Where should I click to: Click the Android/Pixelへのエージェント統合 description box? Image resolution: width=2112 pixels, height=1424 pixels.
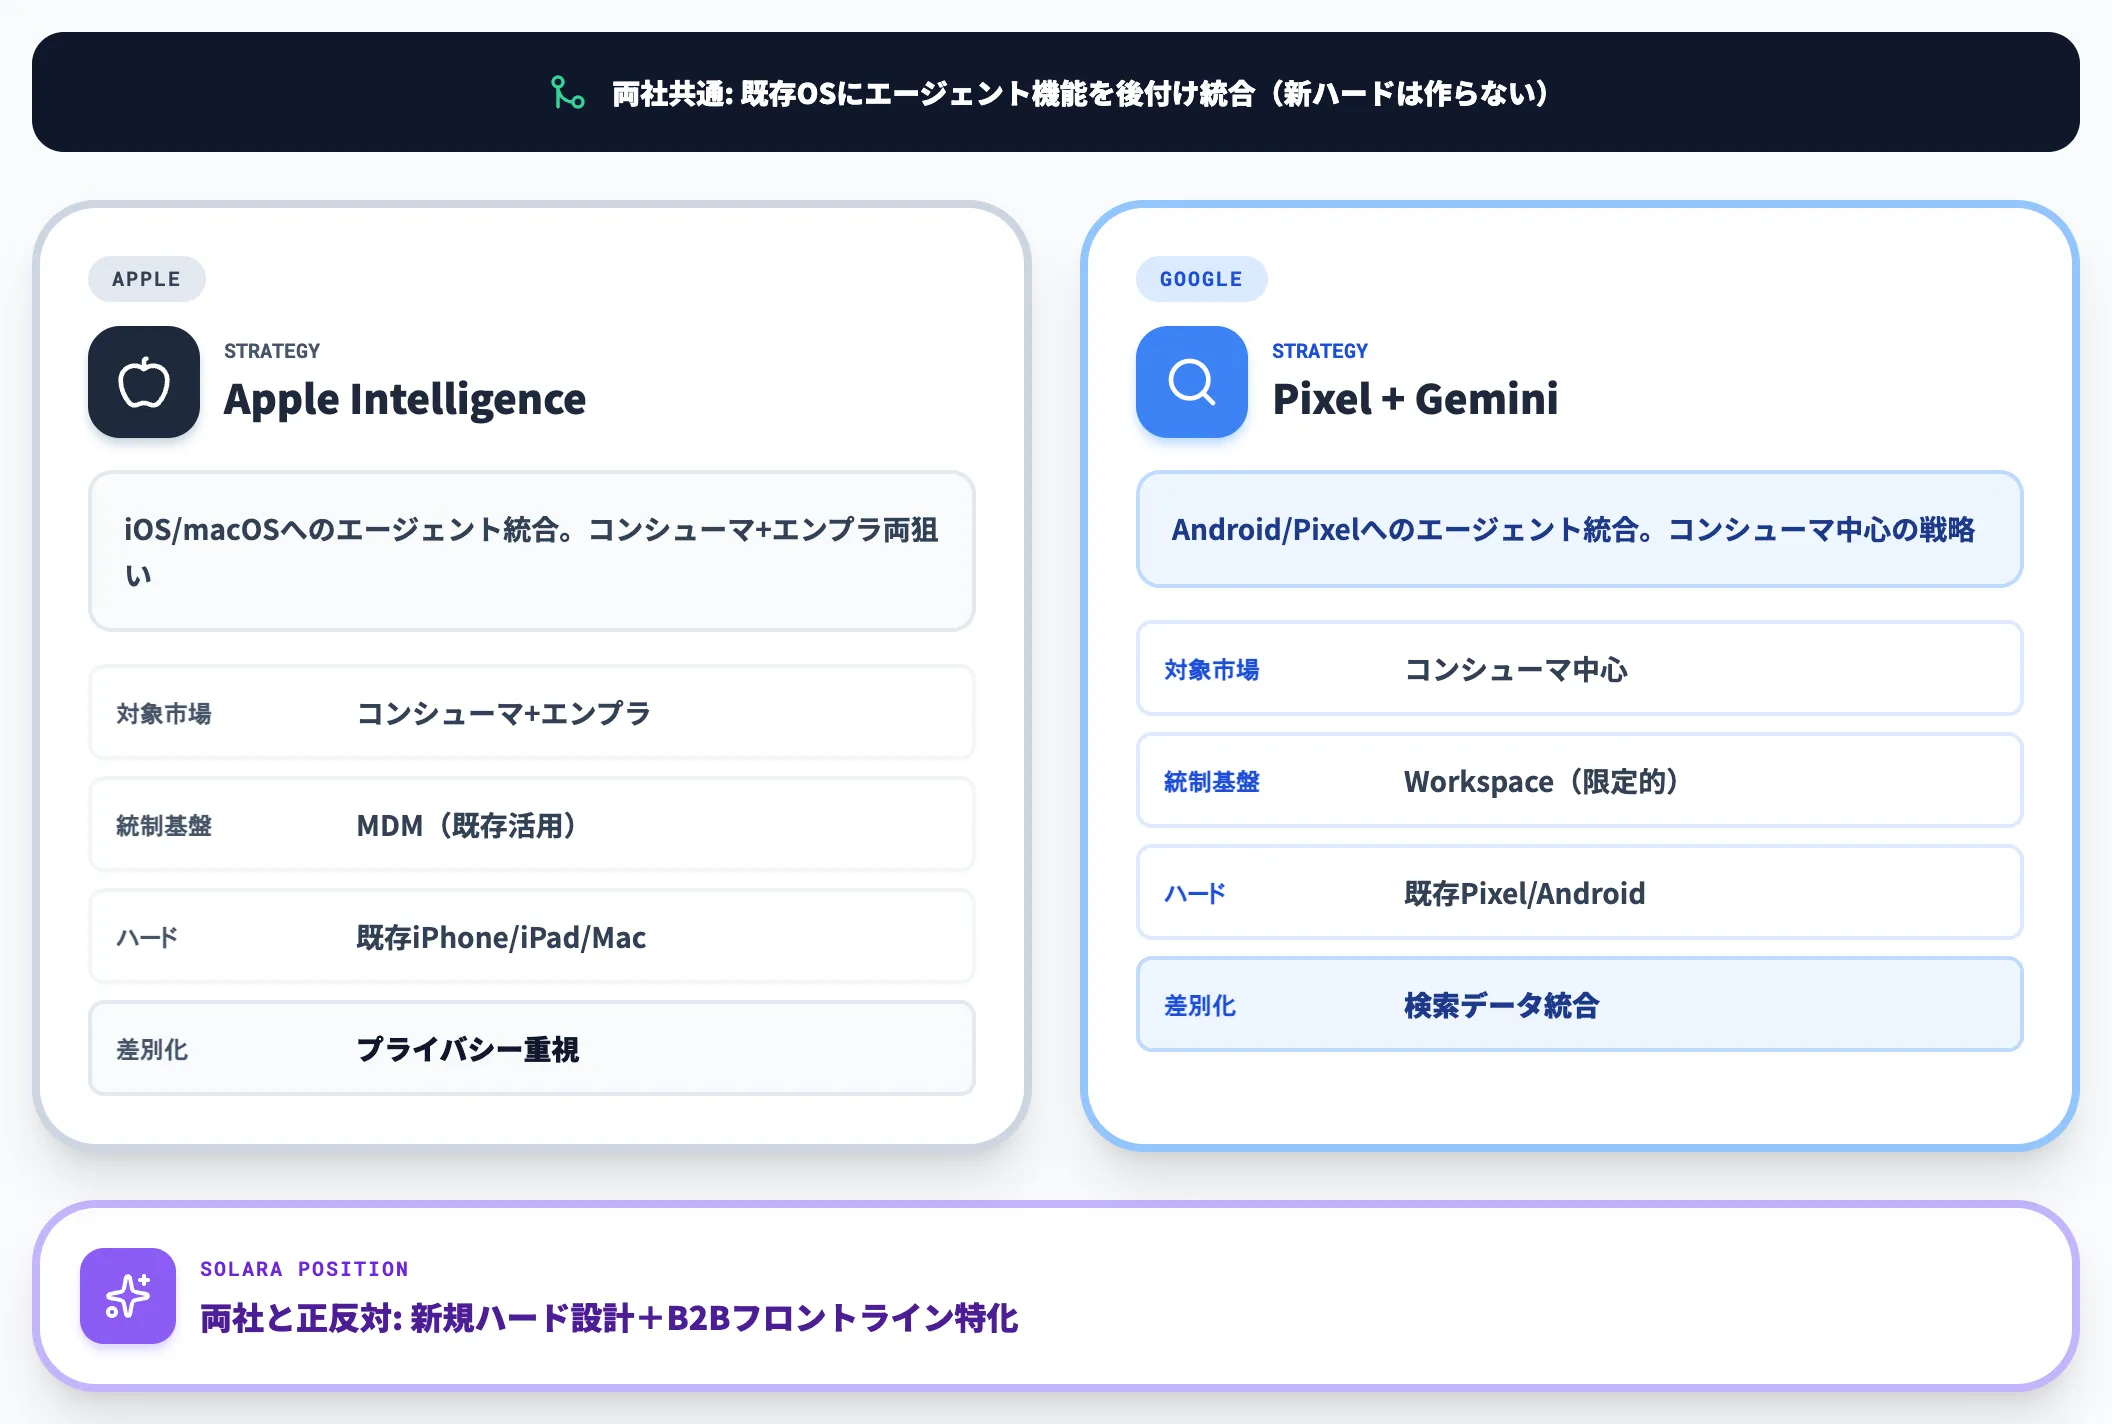click(1580, 529)
